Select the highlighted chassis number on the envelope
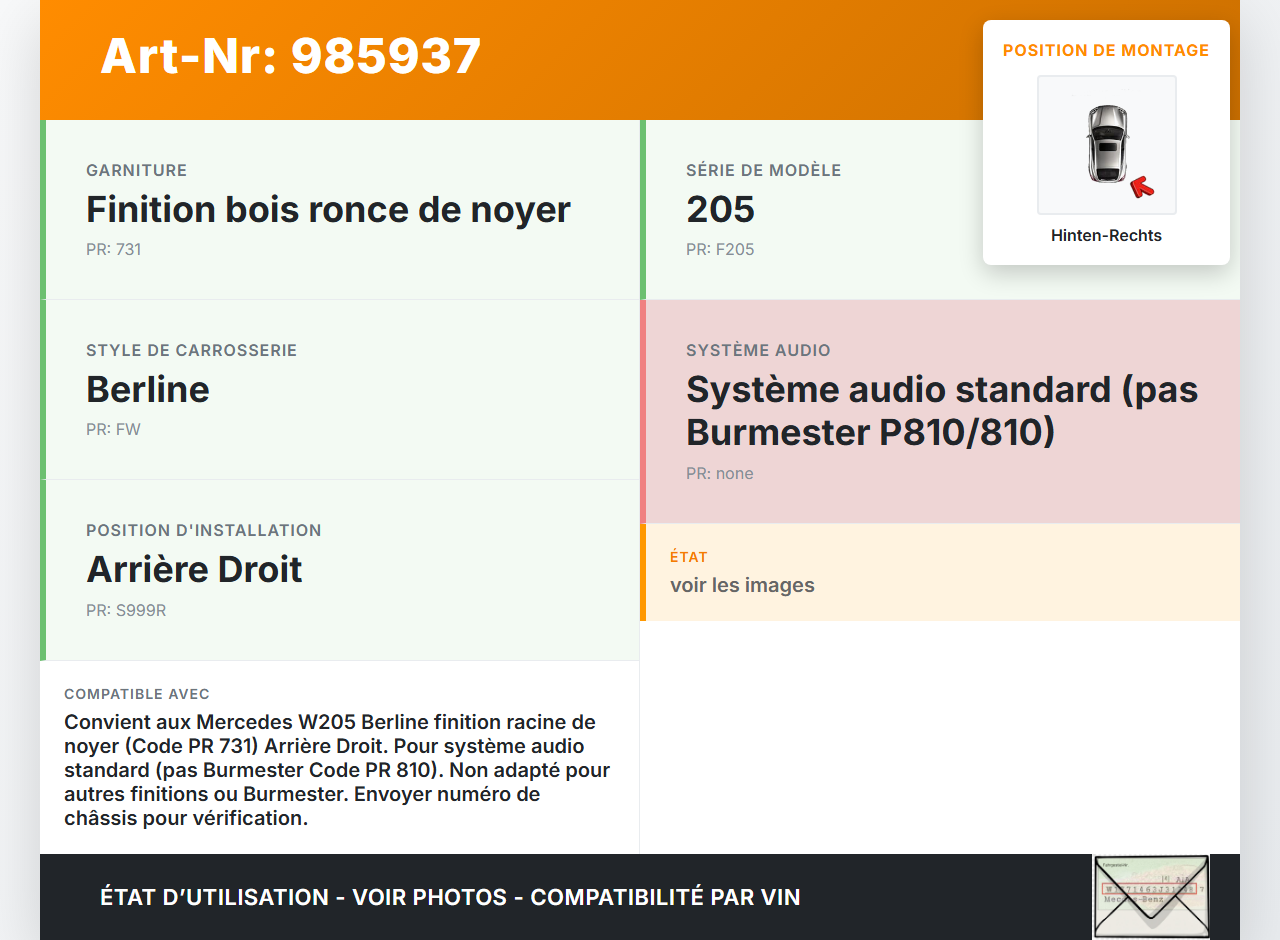This screenshot has width=1280, height=940. pyautogui.click(x=1149, y=887)
